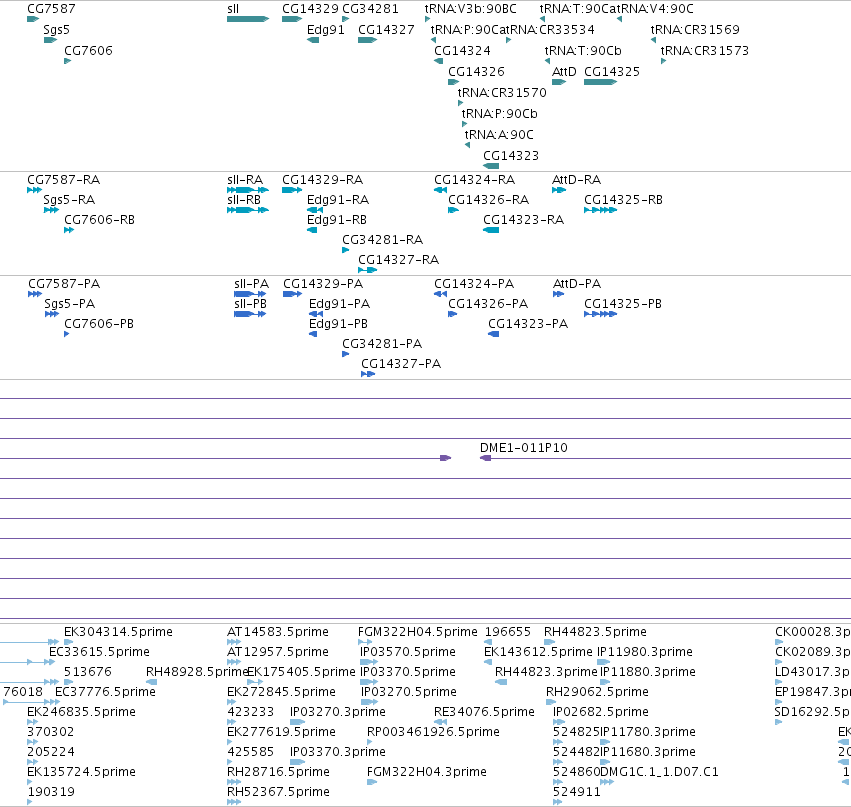Select the IP03270.3prime EST glyph
The height and width of the screenshot is (807, 851).
coord(297,722)
